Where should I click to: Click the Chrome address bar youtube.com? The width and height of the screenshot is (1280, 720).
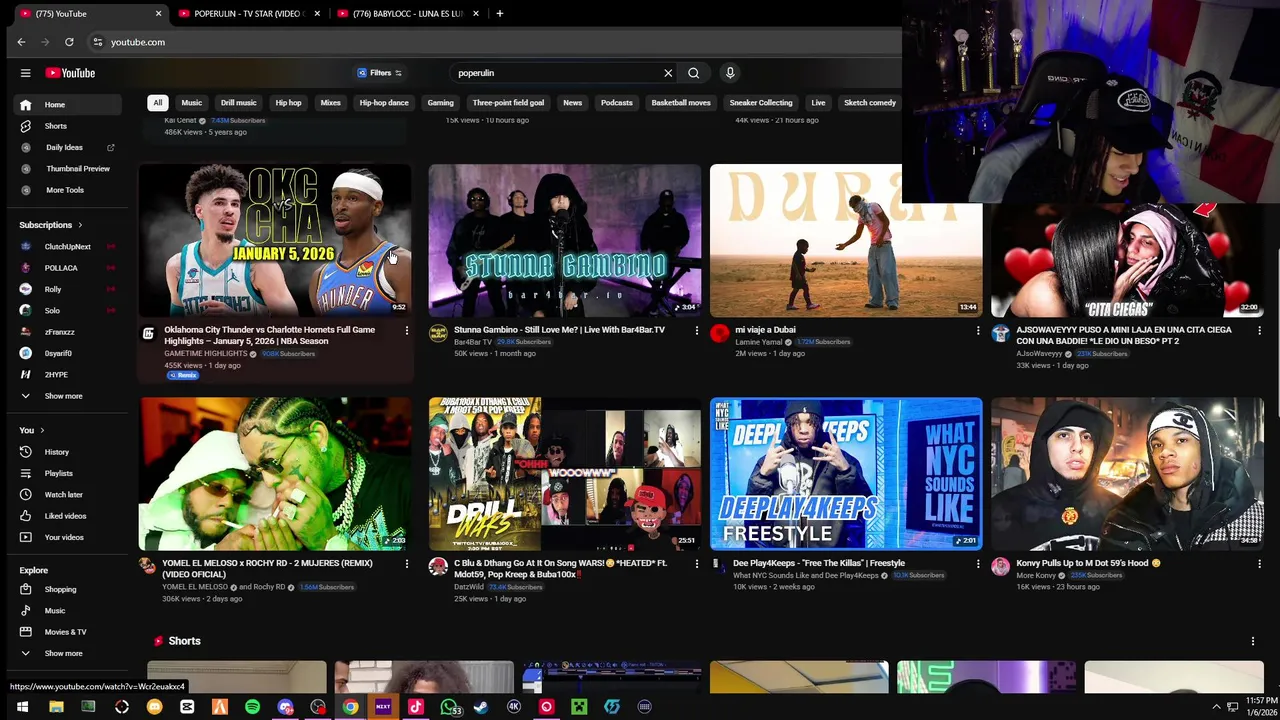138,42
